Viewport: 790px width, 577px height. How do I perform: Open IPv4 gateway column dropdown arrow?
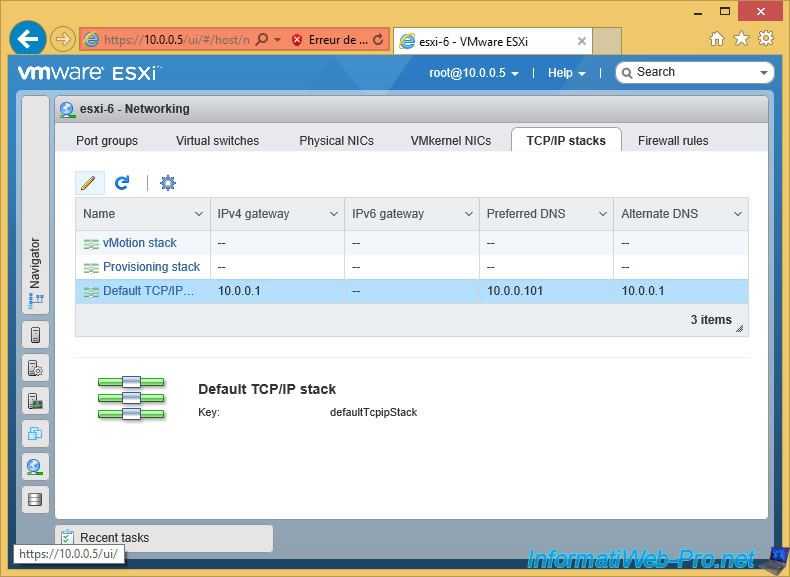pyautogui.click(x=334, y=214)
